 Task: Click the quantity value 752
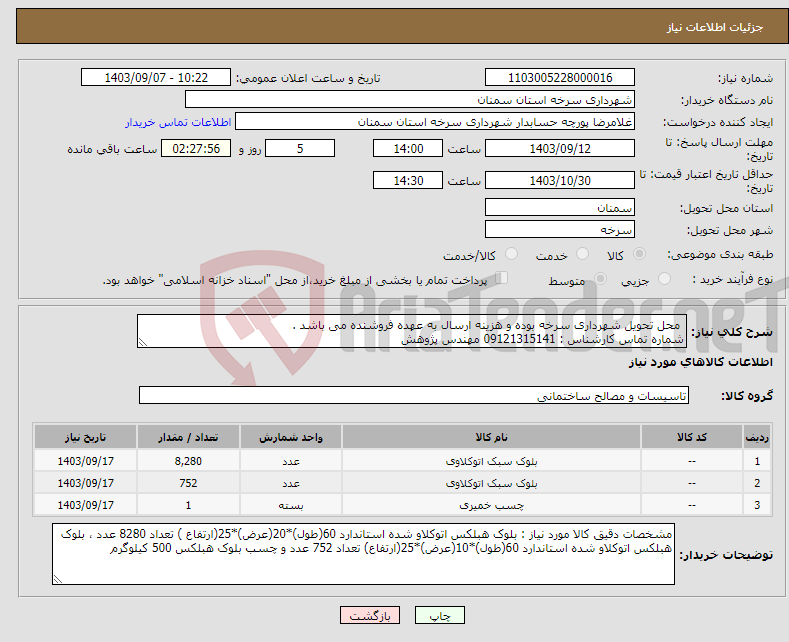point(188,483)
